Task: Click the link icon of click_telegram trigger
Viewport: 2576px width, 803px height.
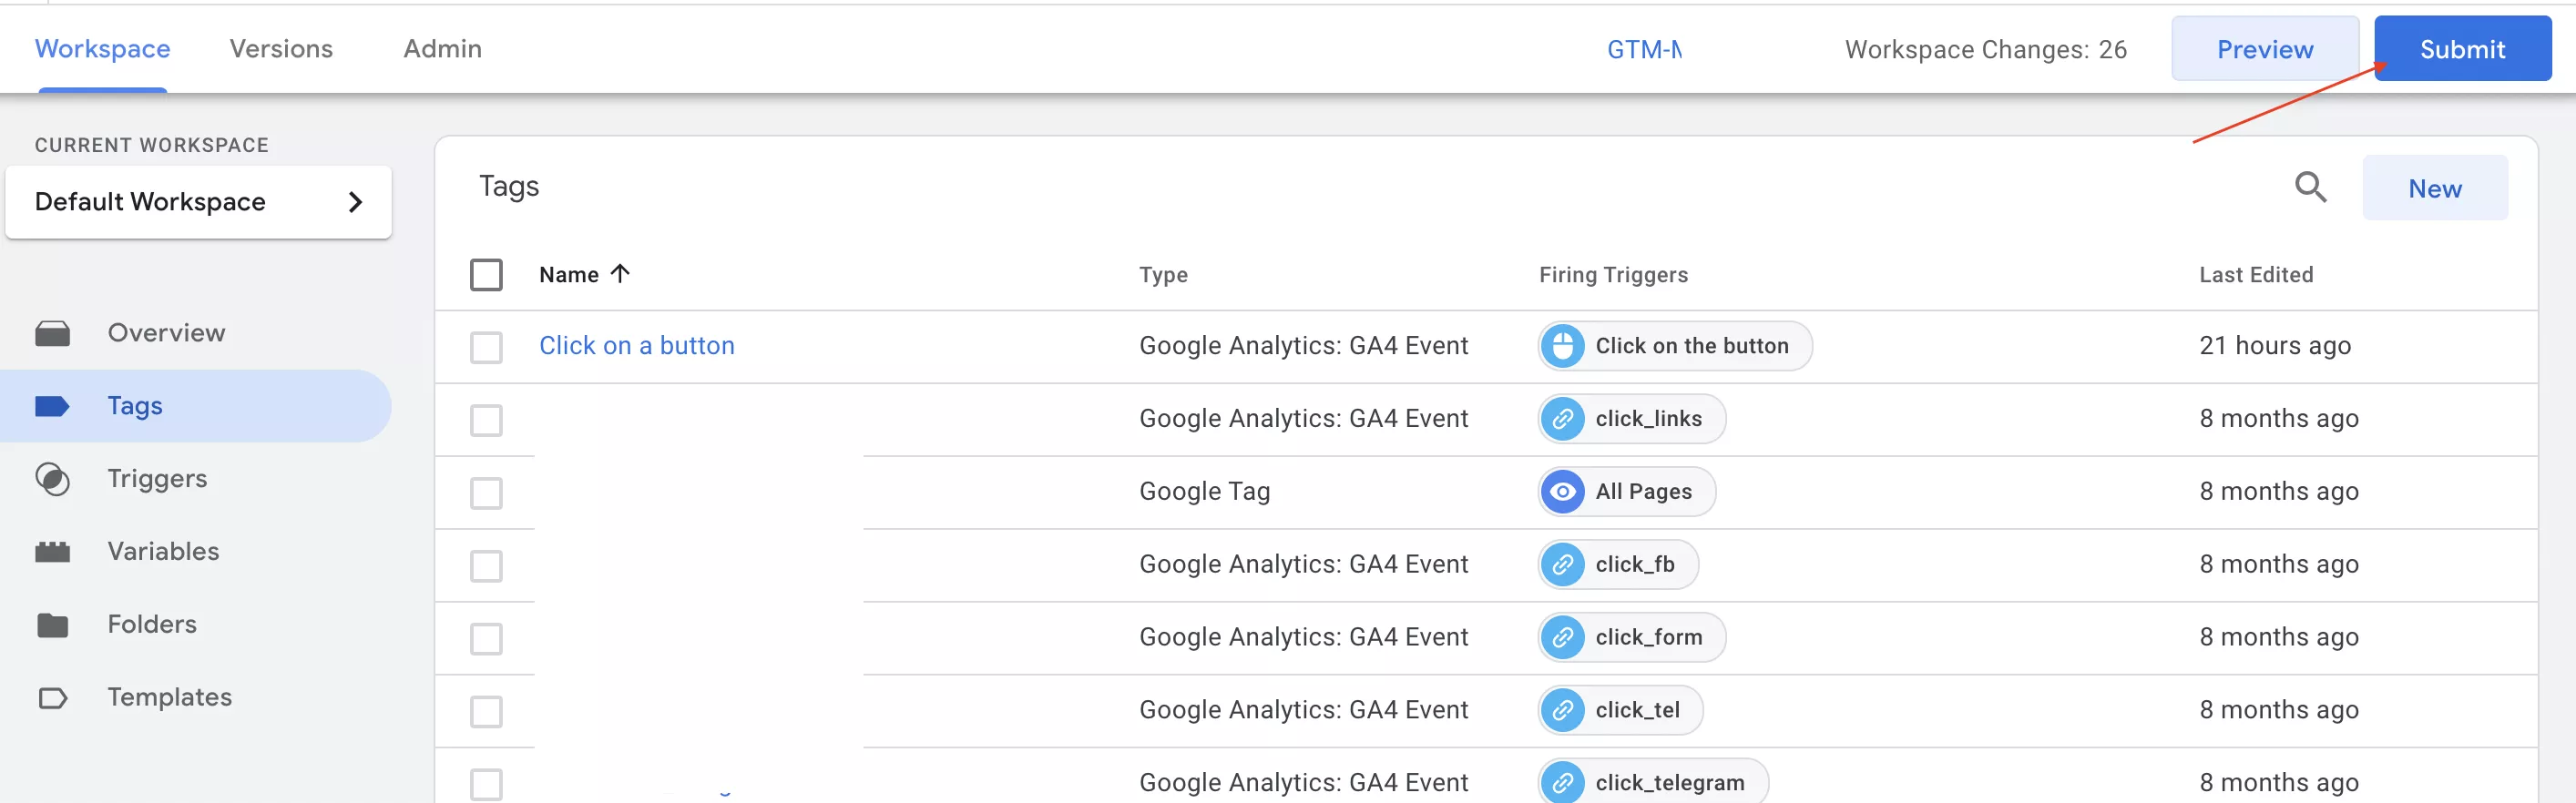Action: tap(1562, 783)
